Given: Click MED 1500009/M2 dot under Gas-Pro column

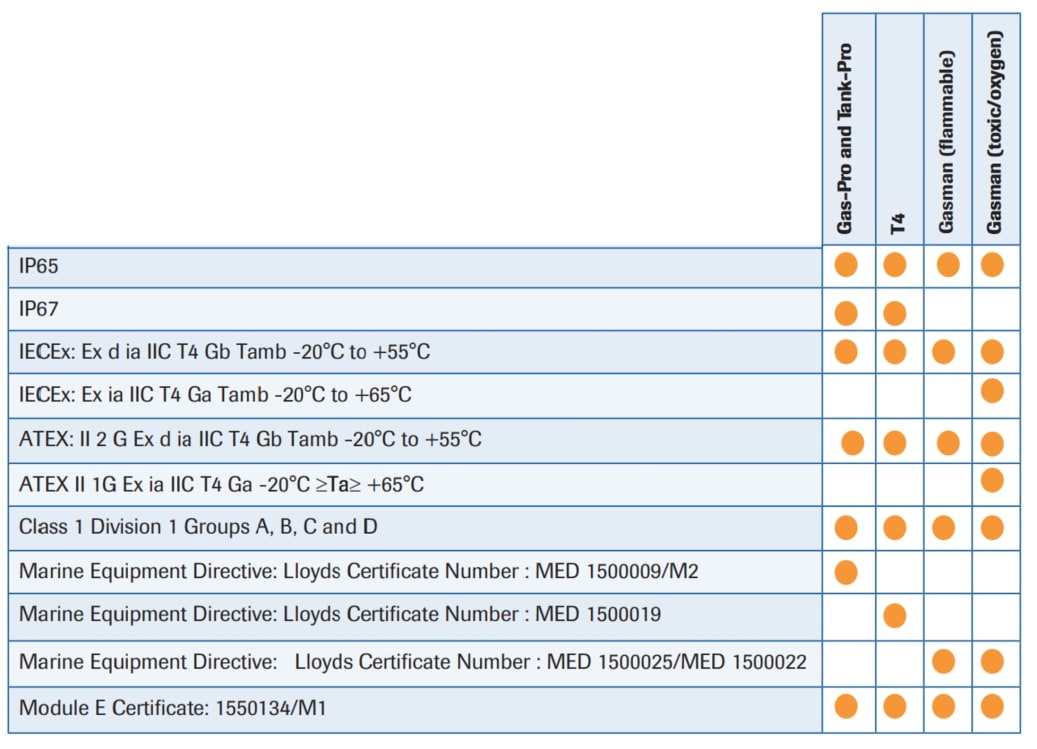Looking at the screenshot, I should (x=846, y=572).
